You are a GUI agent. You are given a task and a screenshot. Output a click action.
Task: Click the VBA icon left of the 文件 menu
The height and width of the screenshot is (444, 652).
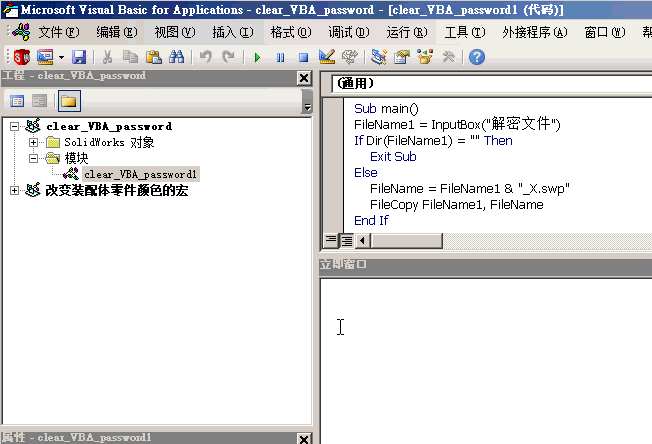pos(21,32)
